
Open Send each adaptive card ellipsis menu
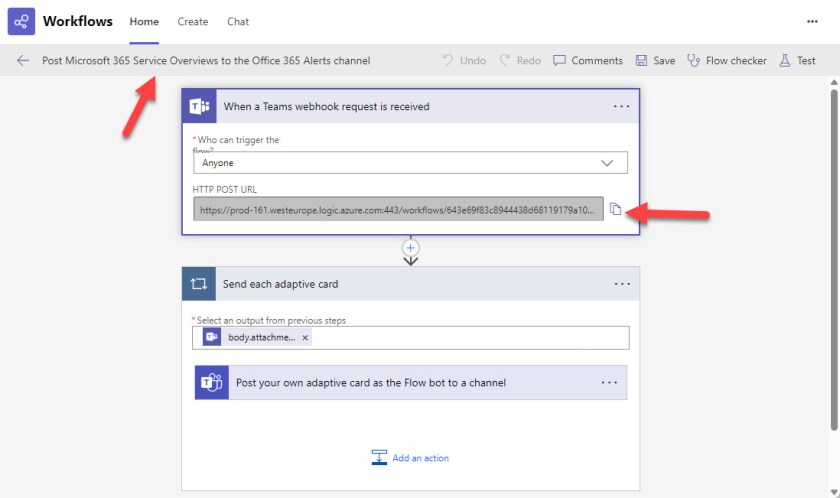click(x=622, y=284)
